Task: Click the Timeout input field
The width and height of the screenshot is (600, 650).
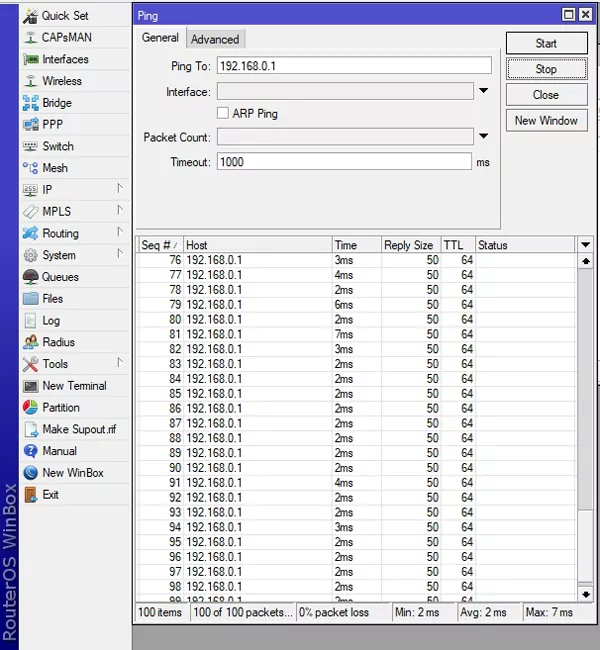Action: (343, 162)
